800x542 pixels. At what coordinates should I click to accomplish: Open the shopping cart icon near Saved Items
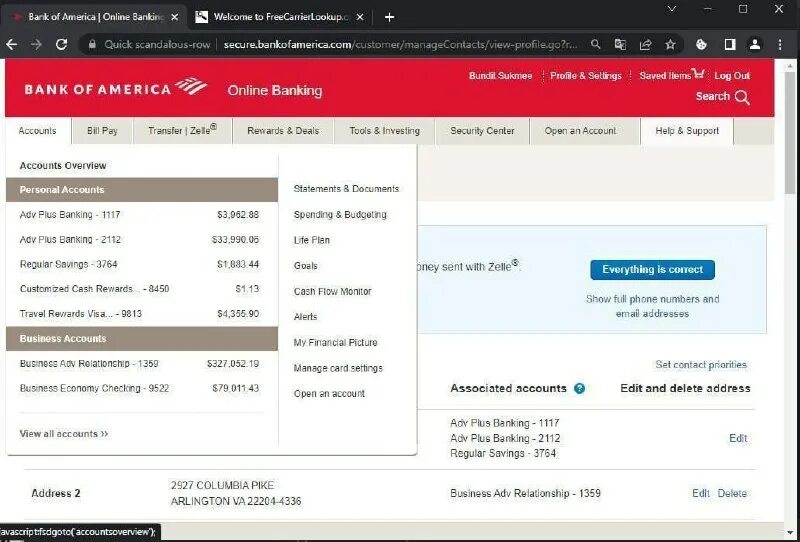698,73
